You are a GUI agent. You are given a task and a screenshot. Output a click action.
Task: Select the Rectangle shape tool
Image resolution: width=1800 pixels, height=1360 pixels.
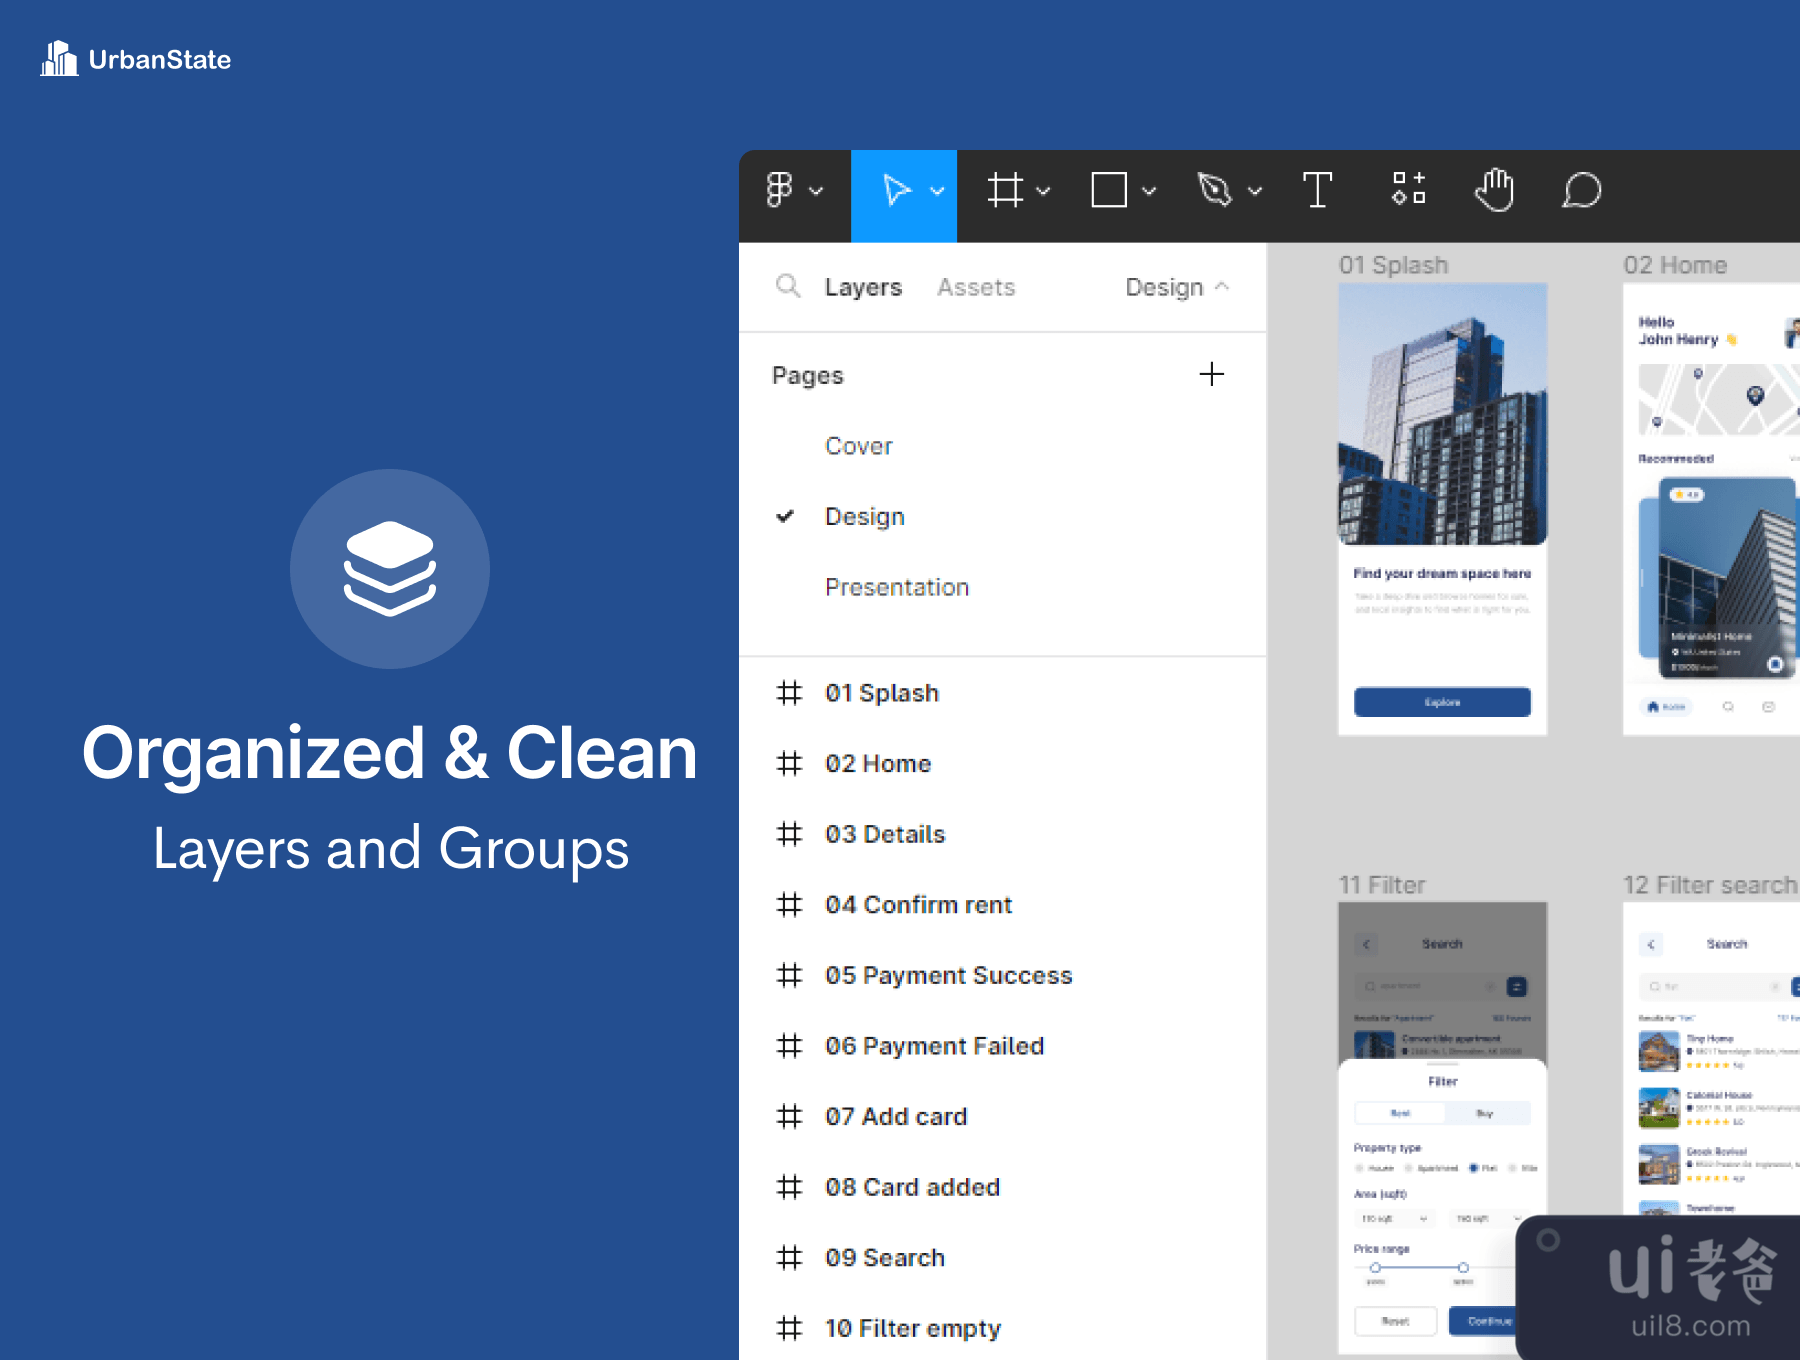[1108, 190]
